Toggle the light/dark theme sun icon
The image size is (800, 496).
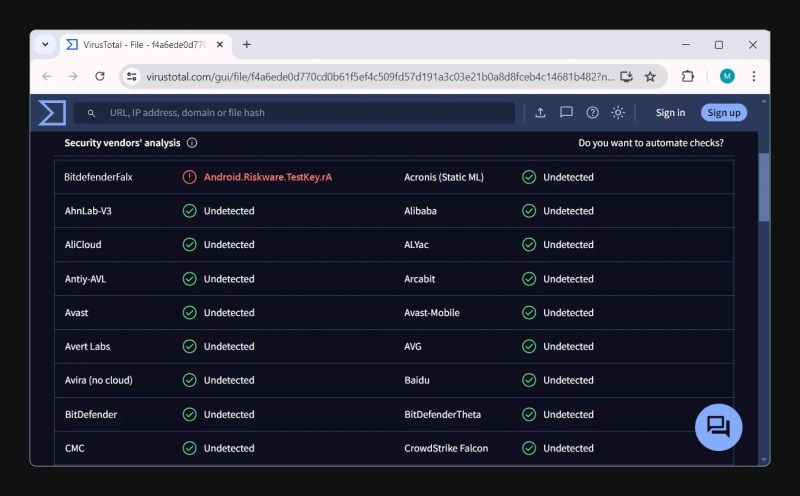point(618,113)
